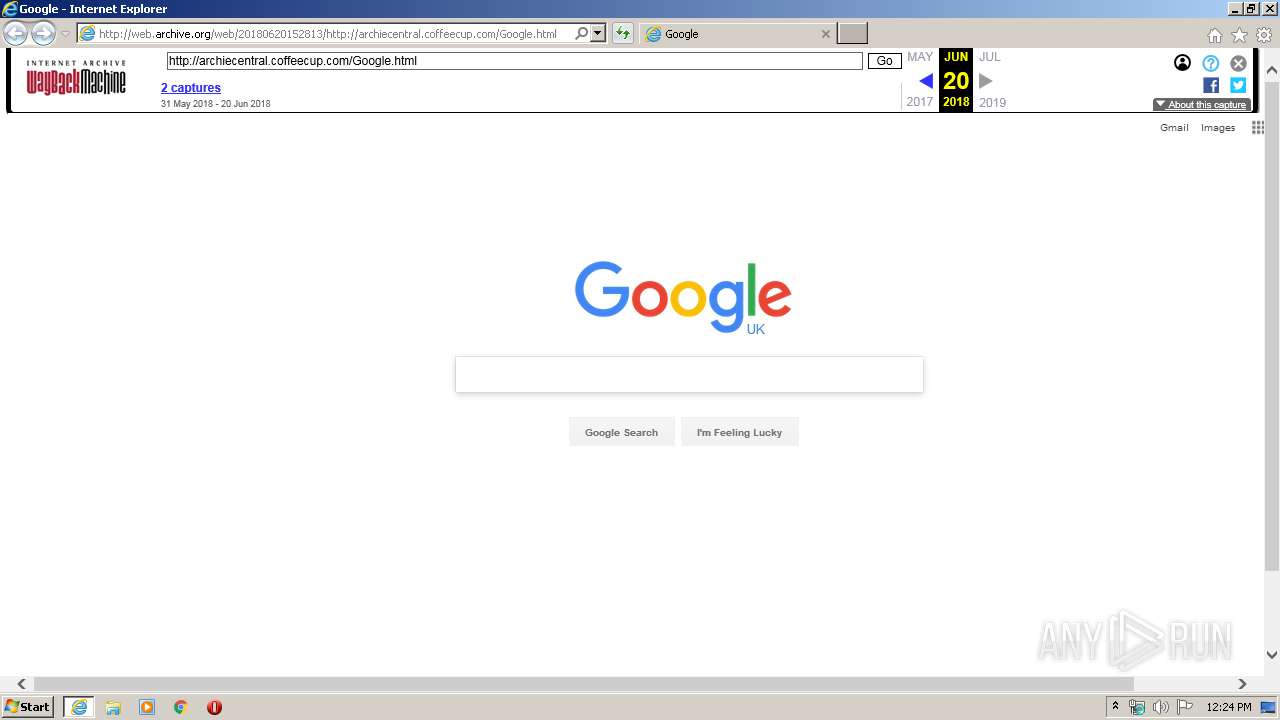Click horizontal scrollbar right arrow
The width and height of the screenshot is (1280, 720).
click(x=1242, y=684)
